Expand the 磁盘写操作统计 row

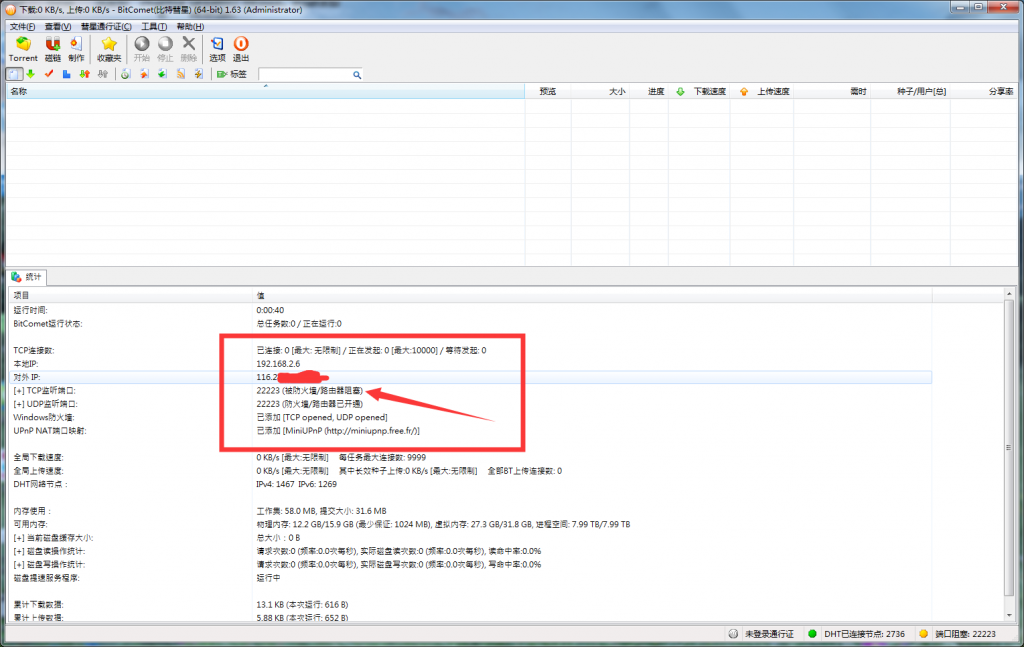point(19,565)
